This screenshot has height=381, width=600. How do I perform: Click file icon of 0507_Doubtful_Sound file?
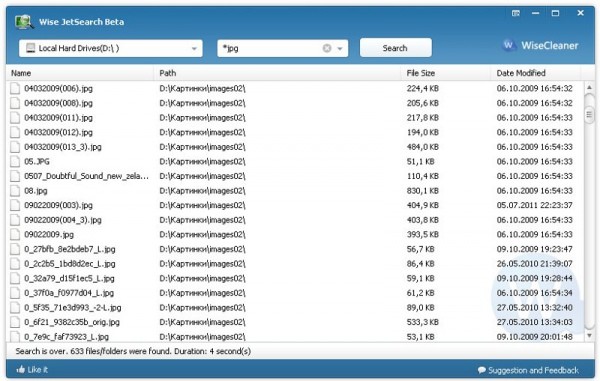point(15,176)
